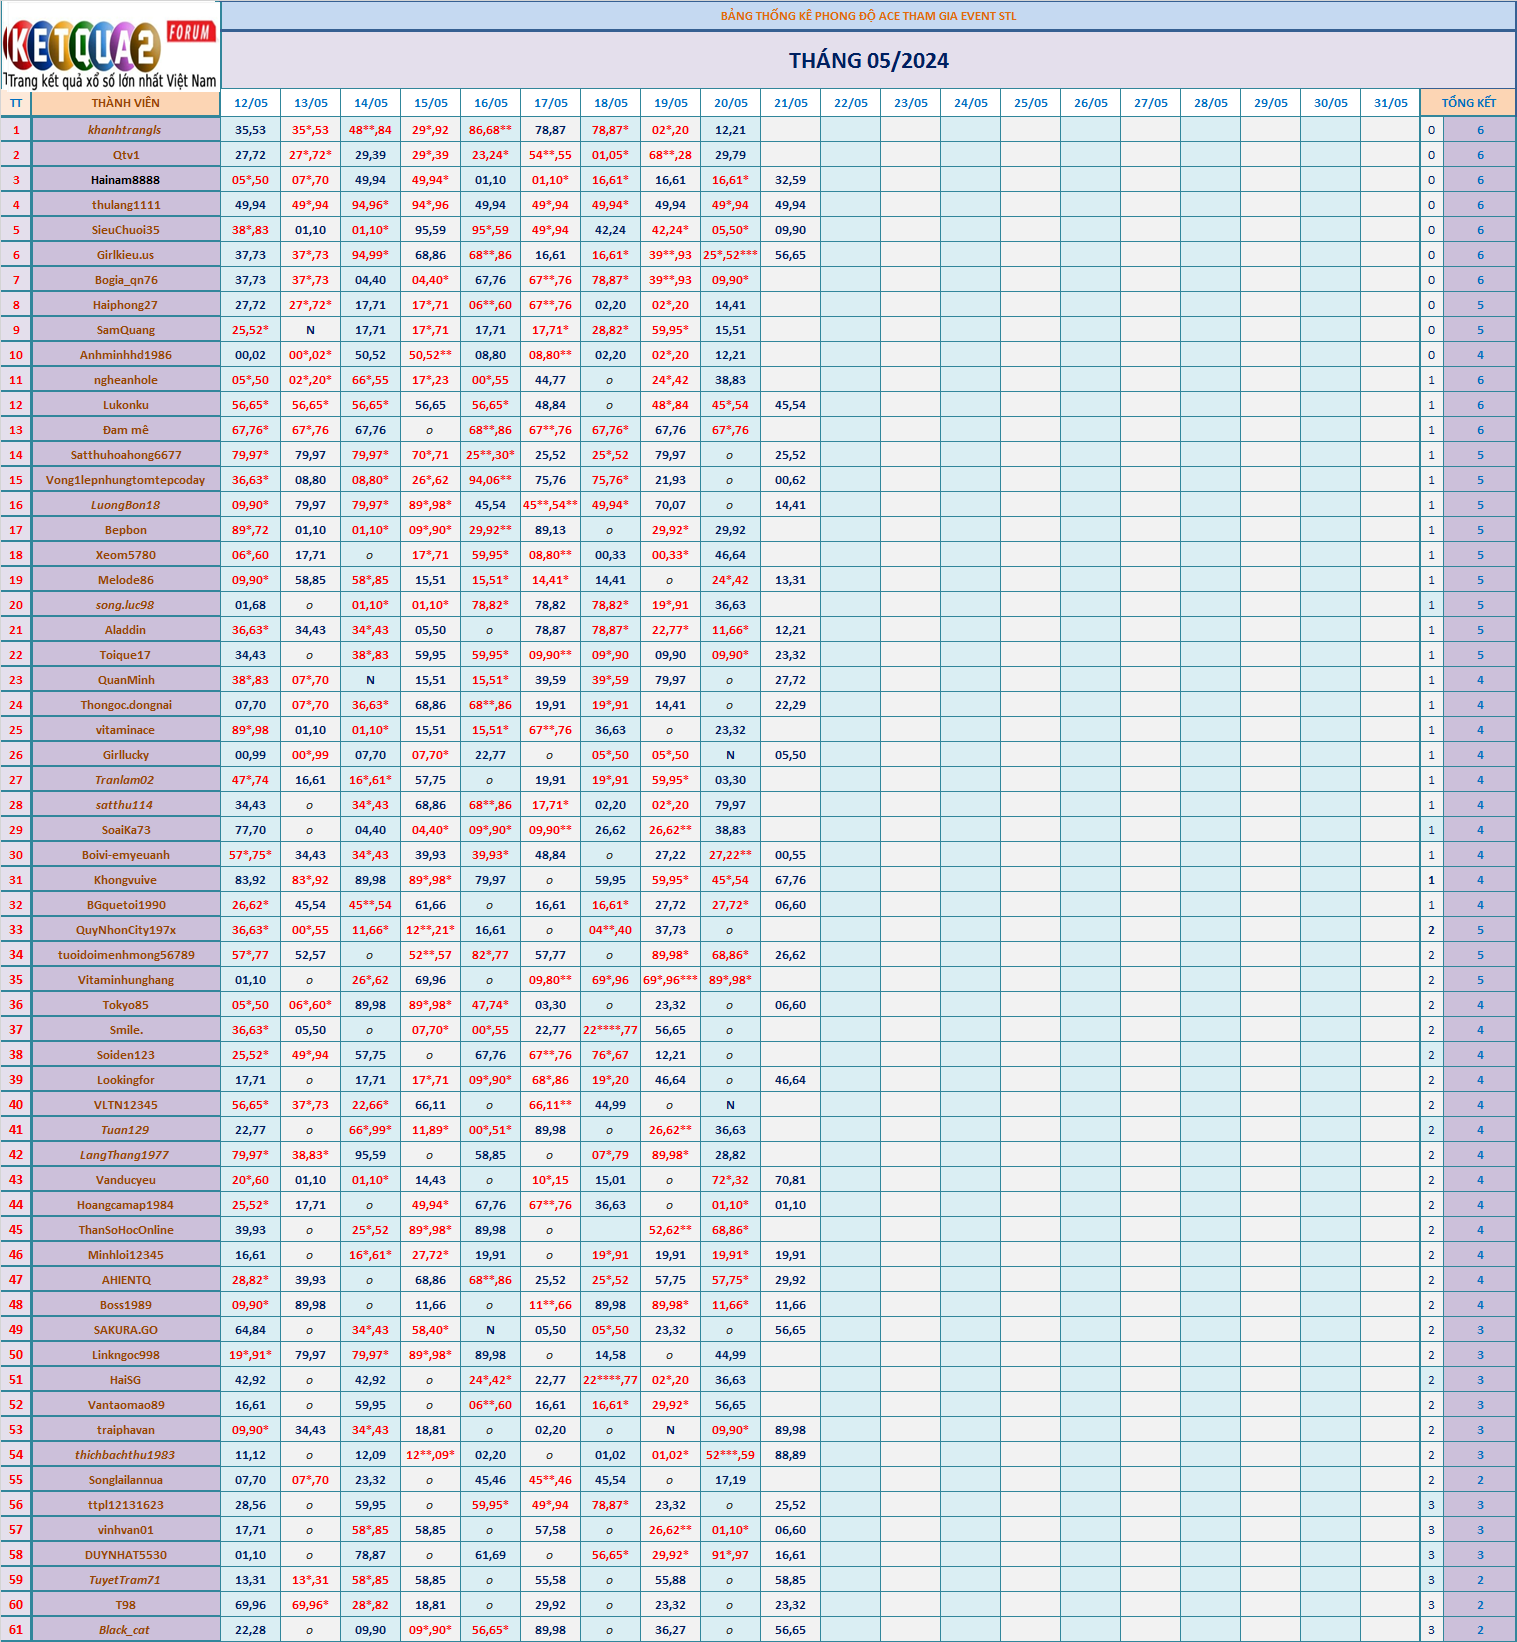Image resolution: width=1517 pixels, height=1642 pixels.
Task: Select member name Hainam8888
Action: (125, 180)
